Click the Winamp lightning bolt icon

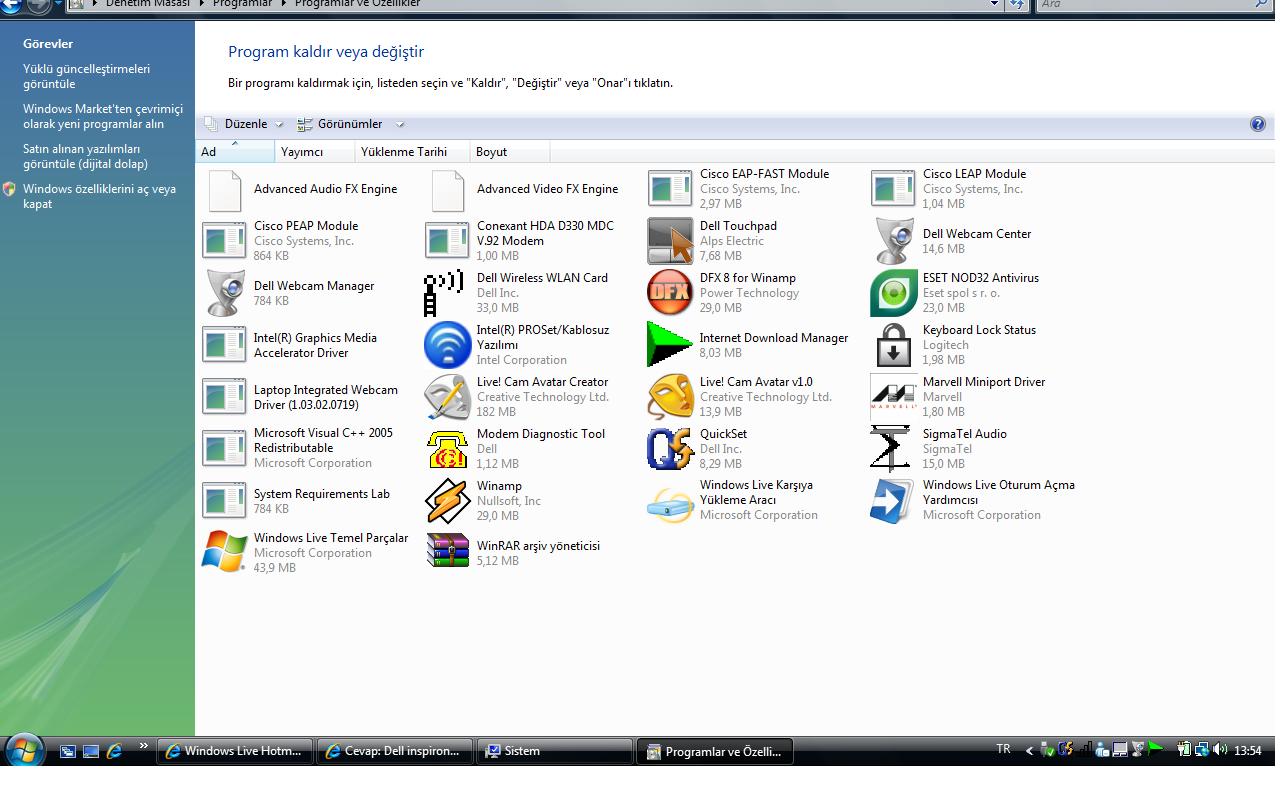click(x=447, y=501)
